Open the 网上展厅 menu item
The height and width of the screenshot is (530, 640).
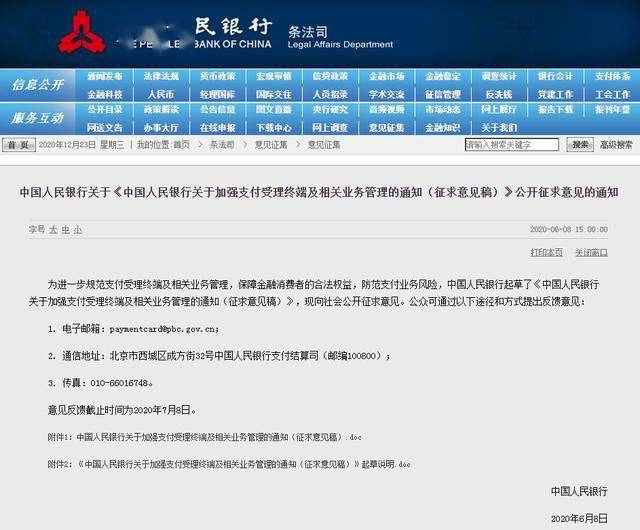(x=499, y=109)
